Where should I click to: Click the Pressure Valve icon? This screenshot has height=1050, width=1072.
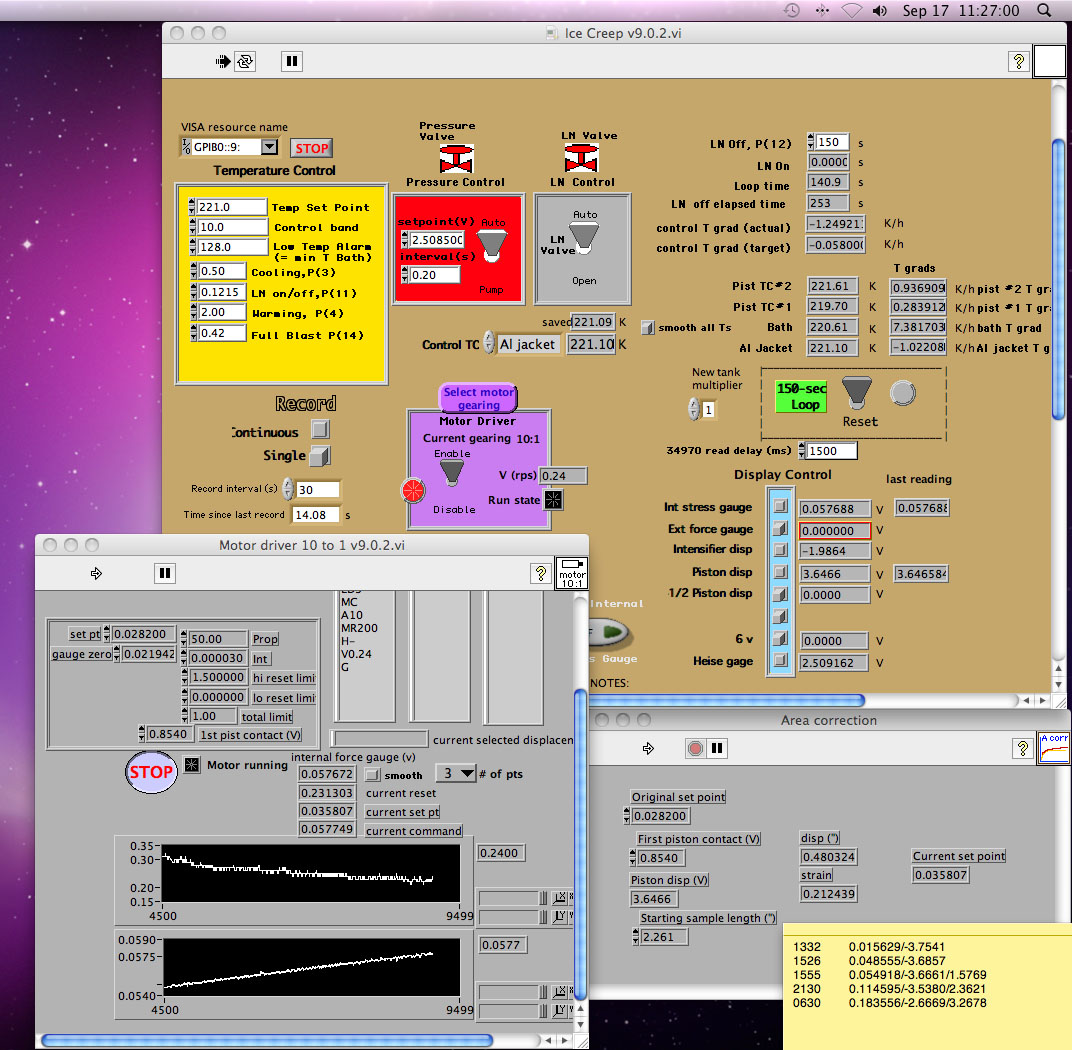tap(456, 158)
